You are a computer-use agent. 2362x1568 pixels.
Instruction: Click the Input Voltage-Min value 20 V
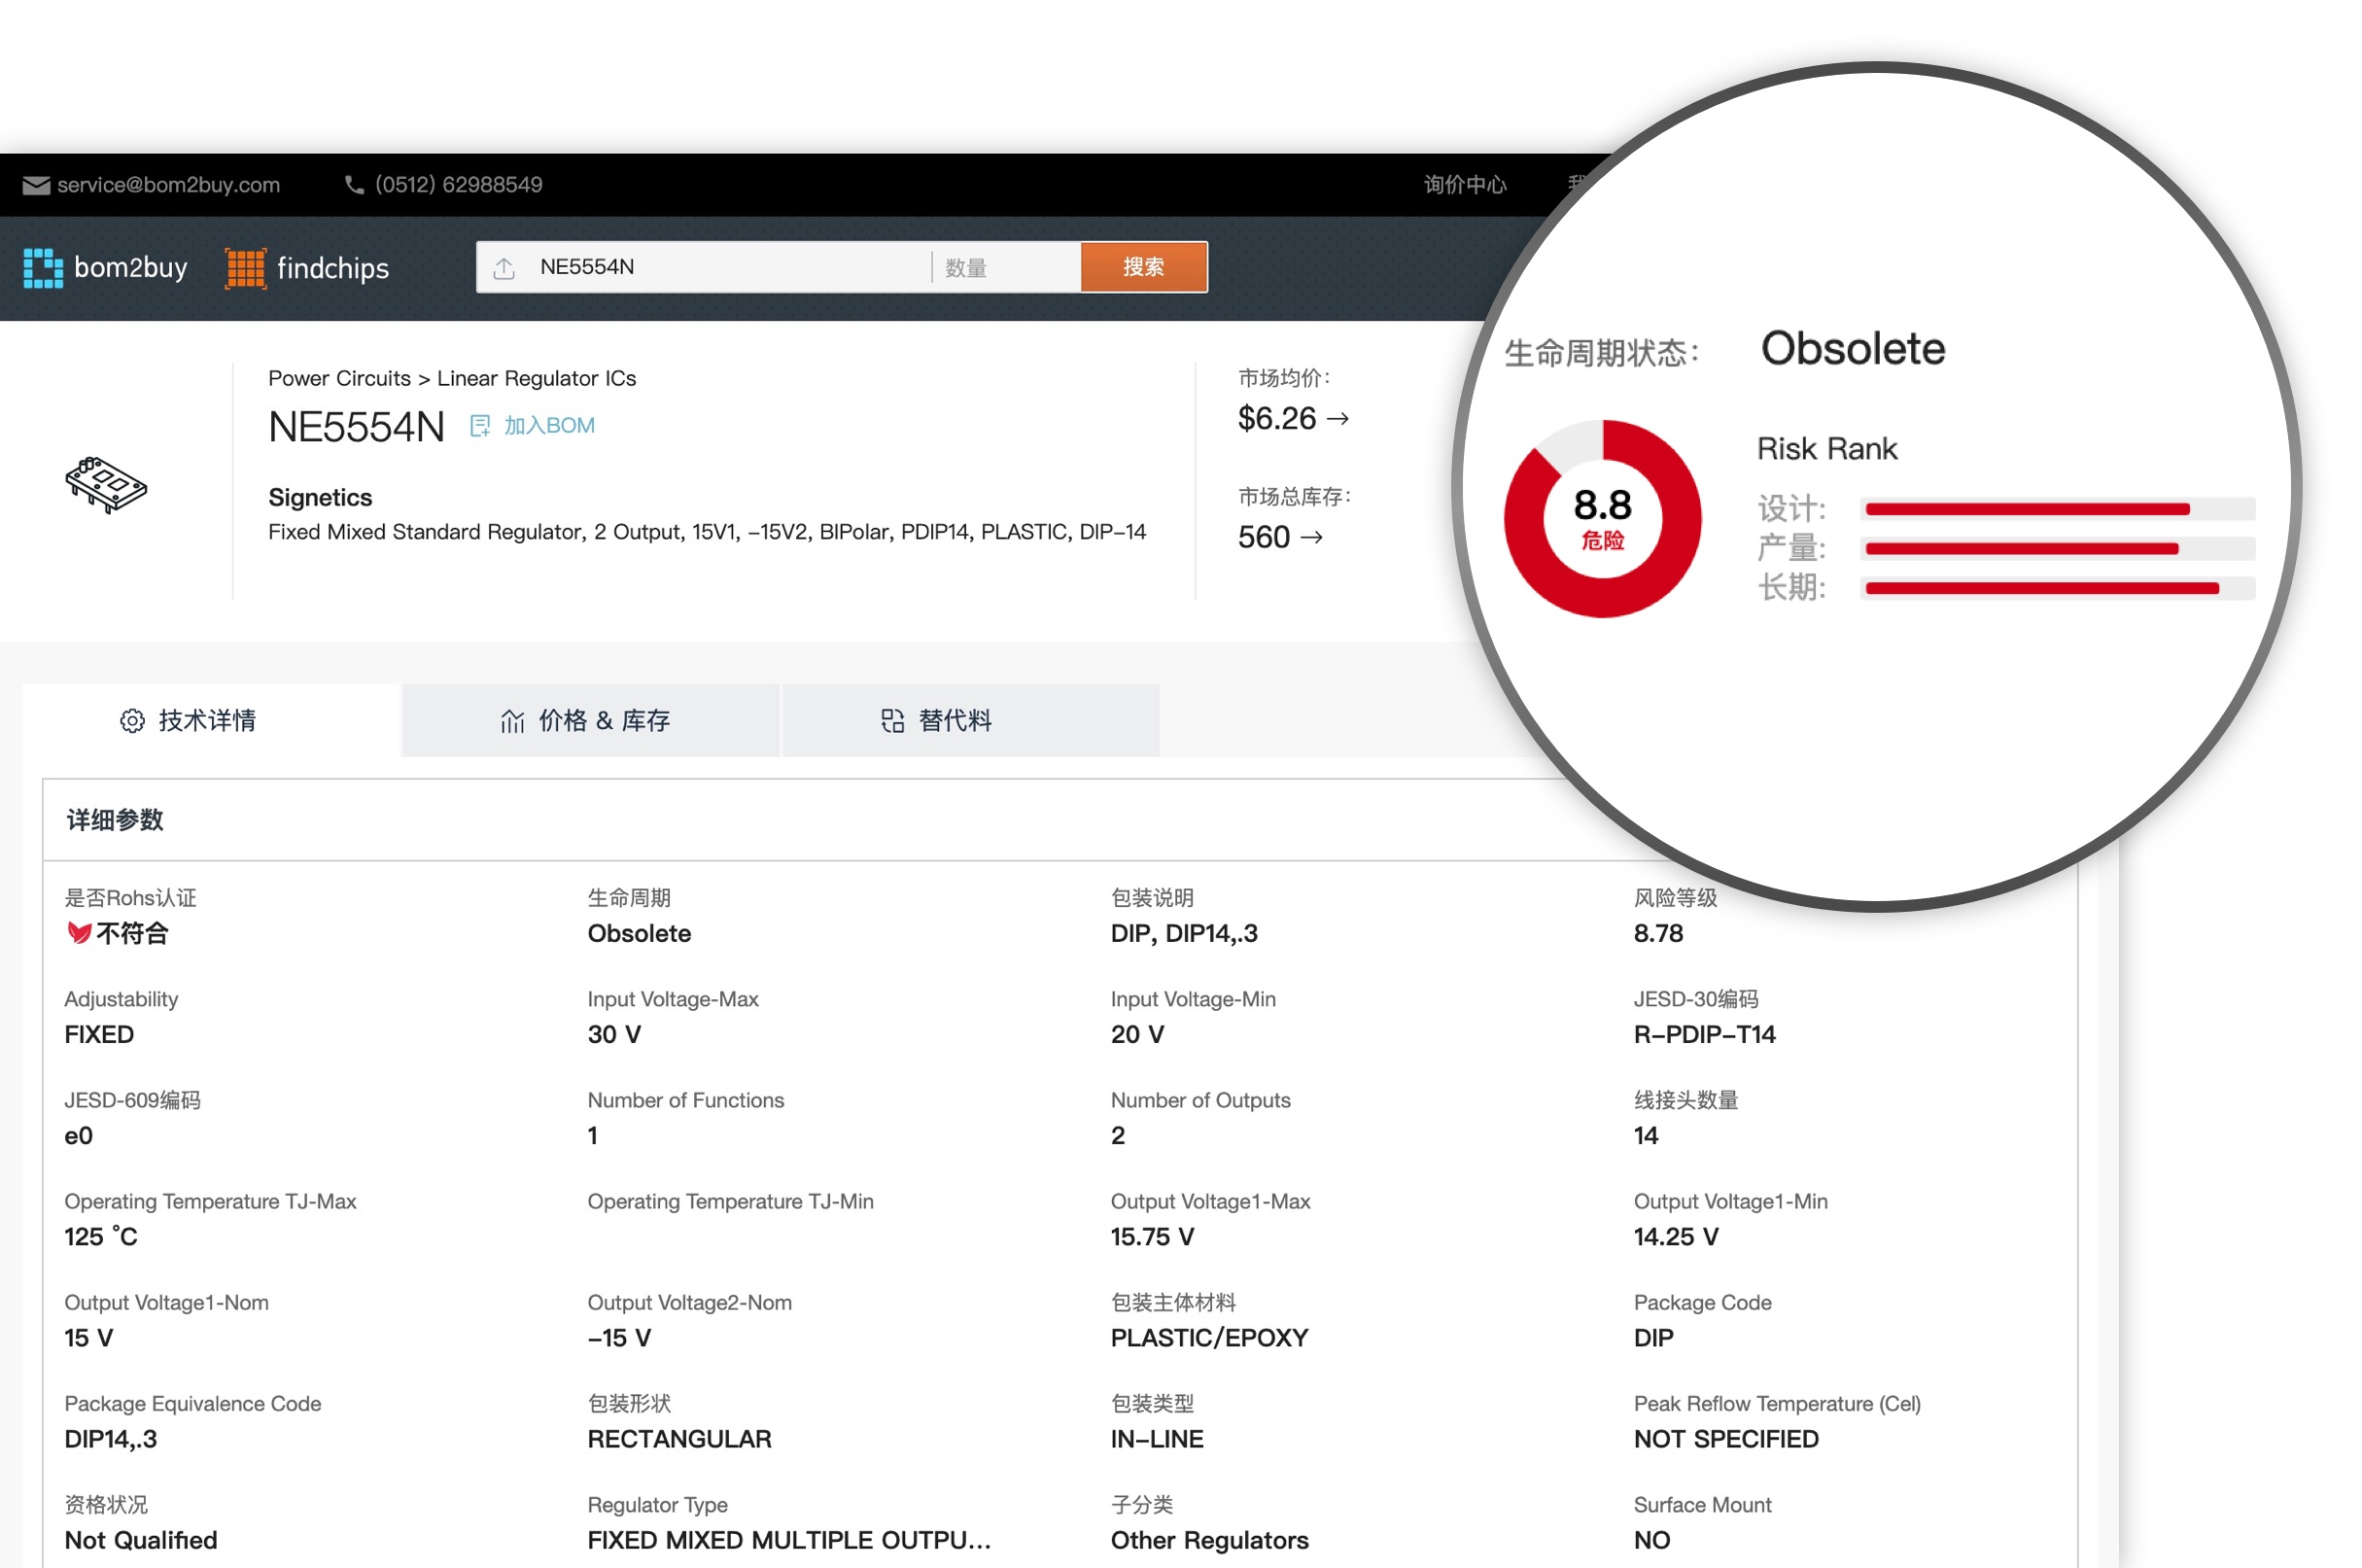click(x=1137, y=1035)
